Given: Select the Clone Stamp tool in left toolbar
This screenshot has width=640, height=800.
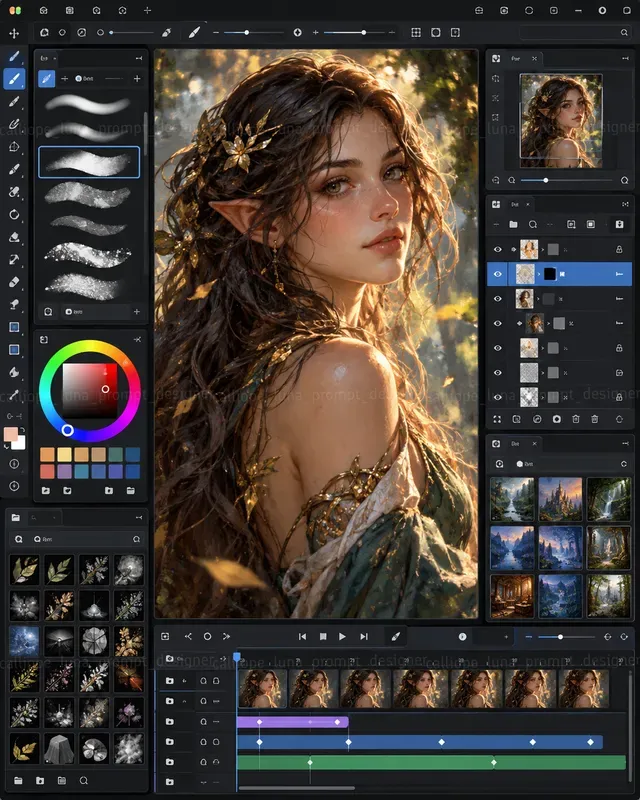Looking at the screenshot, I should tap(14, 305).
